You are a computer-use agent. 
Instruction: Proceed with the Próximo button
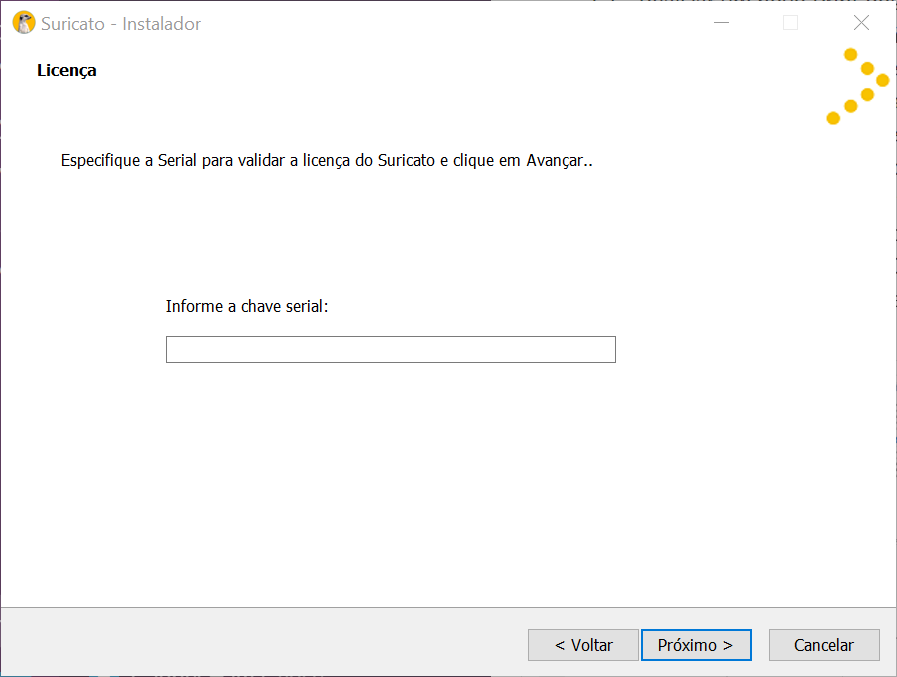tap(696, 645)
